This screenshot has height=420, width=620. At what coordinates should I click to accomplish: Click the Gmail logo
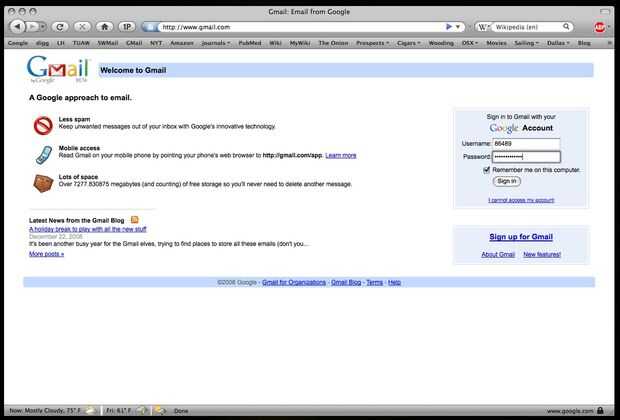[x=58, y=69]
